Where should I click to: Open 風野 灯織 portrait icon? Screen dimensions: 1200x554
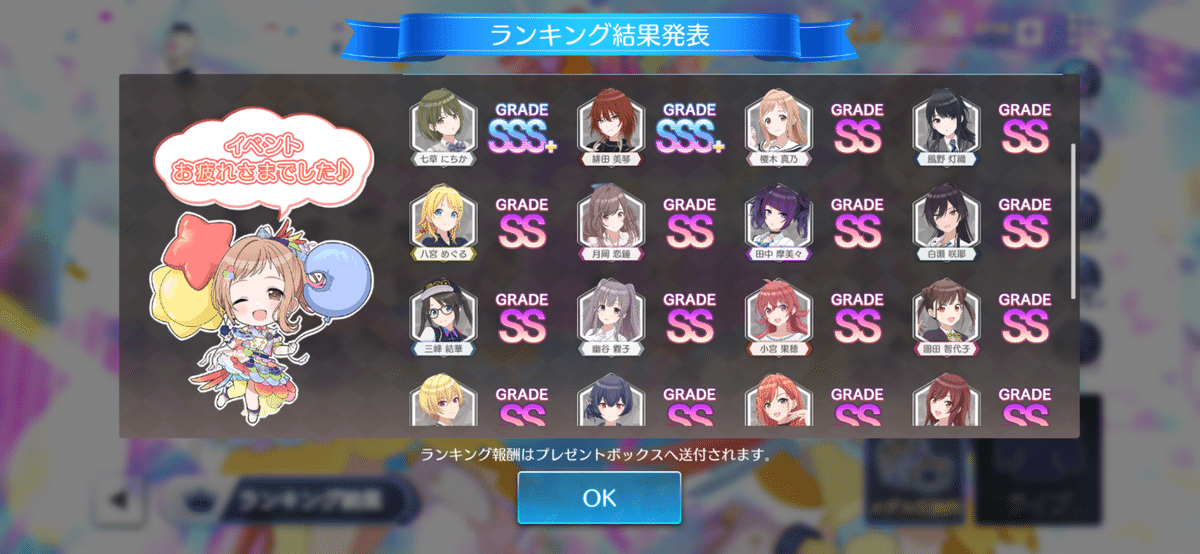[947, 128]
